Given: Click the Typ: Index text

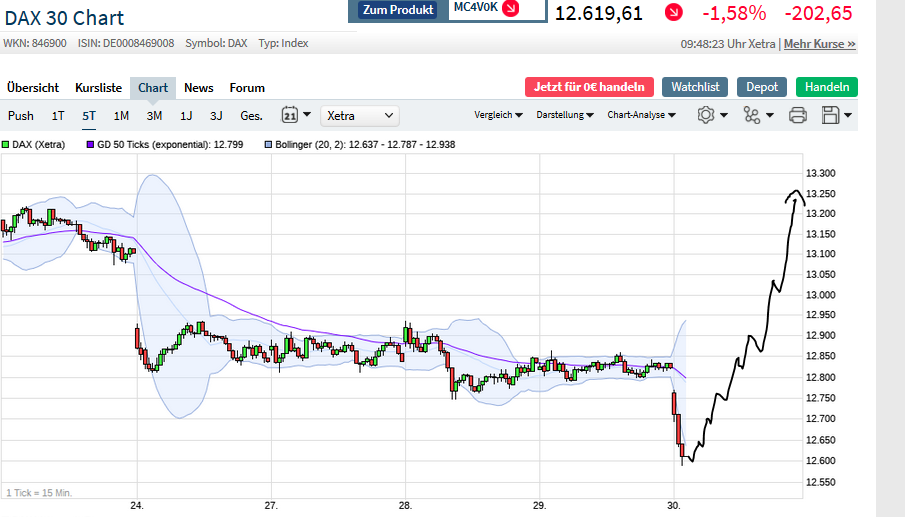Looking at the screenshot, I should click(283, 43).
